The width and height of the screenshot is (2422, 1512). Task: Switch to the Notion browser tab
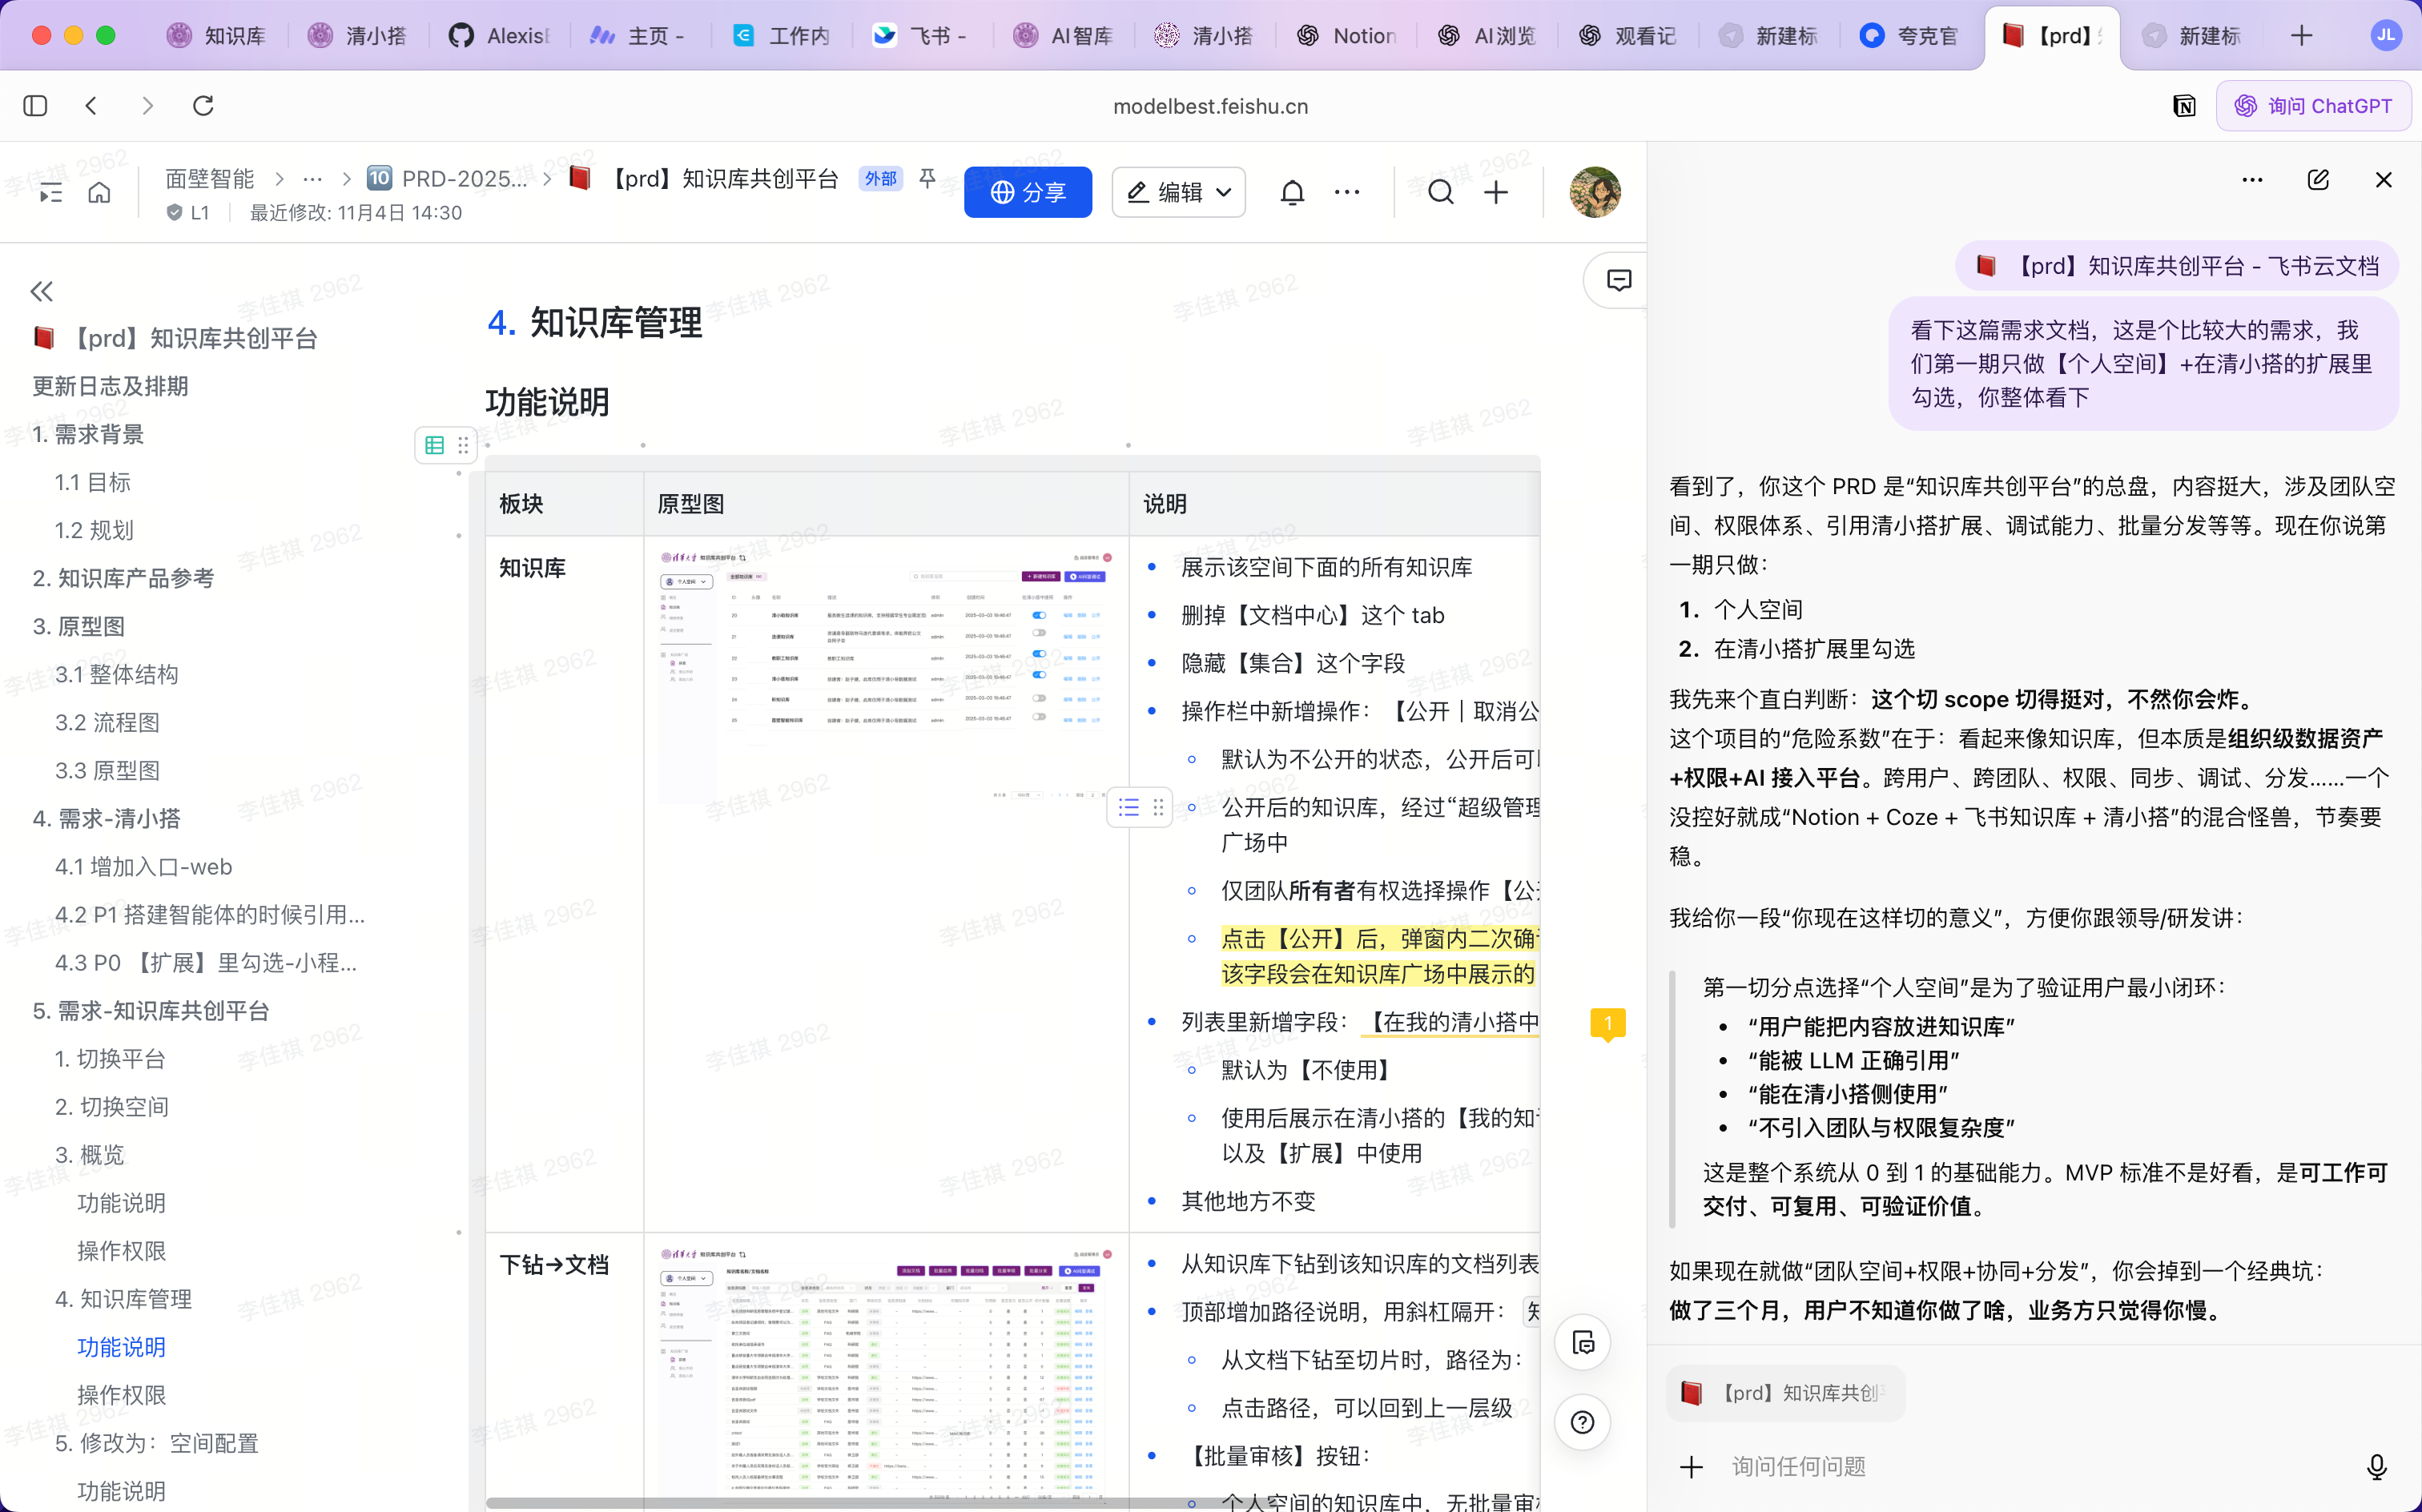coord(1347,36)
